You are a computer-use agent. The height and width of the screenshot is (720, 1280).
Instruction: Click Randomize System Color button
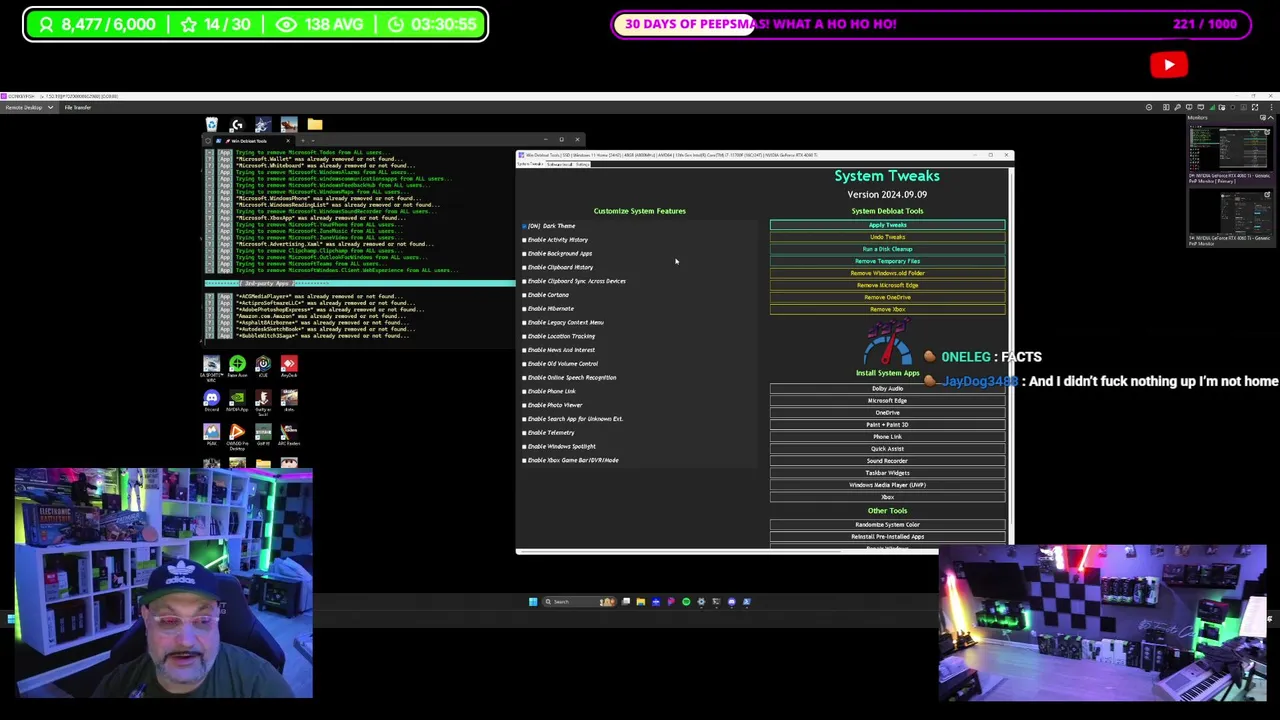887,524
